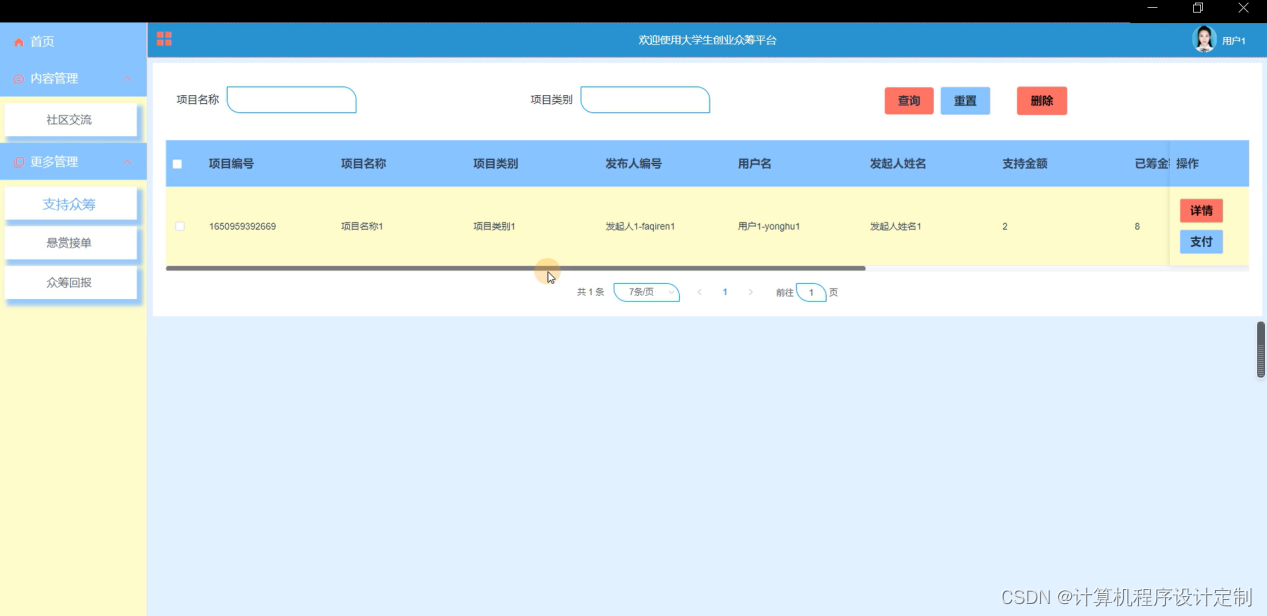Viewport: 1267px width, 616px height.
Task: Open 详情 for 项目名称1
Action: (x=1201, y=211)
